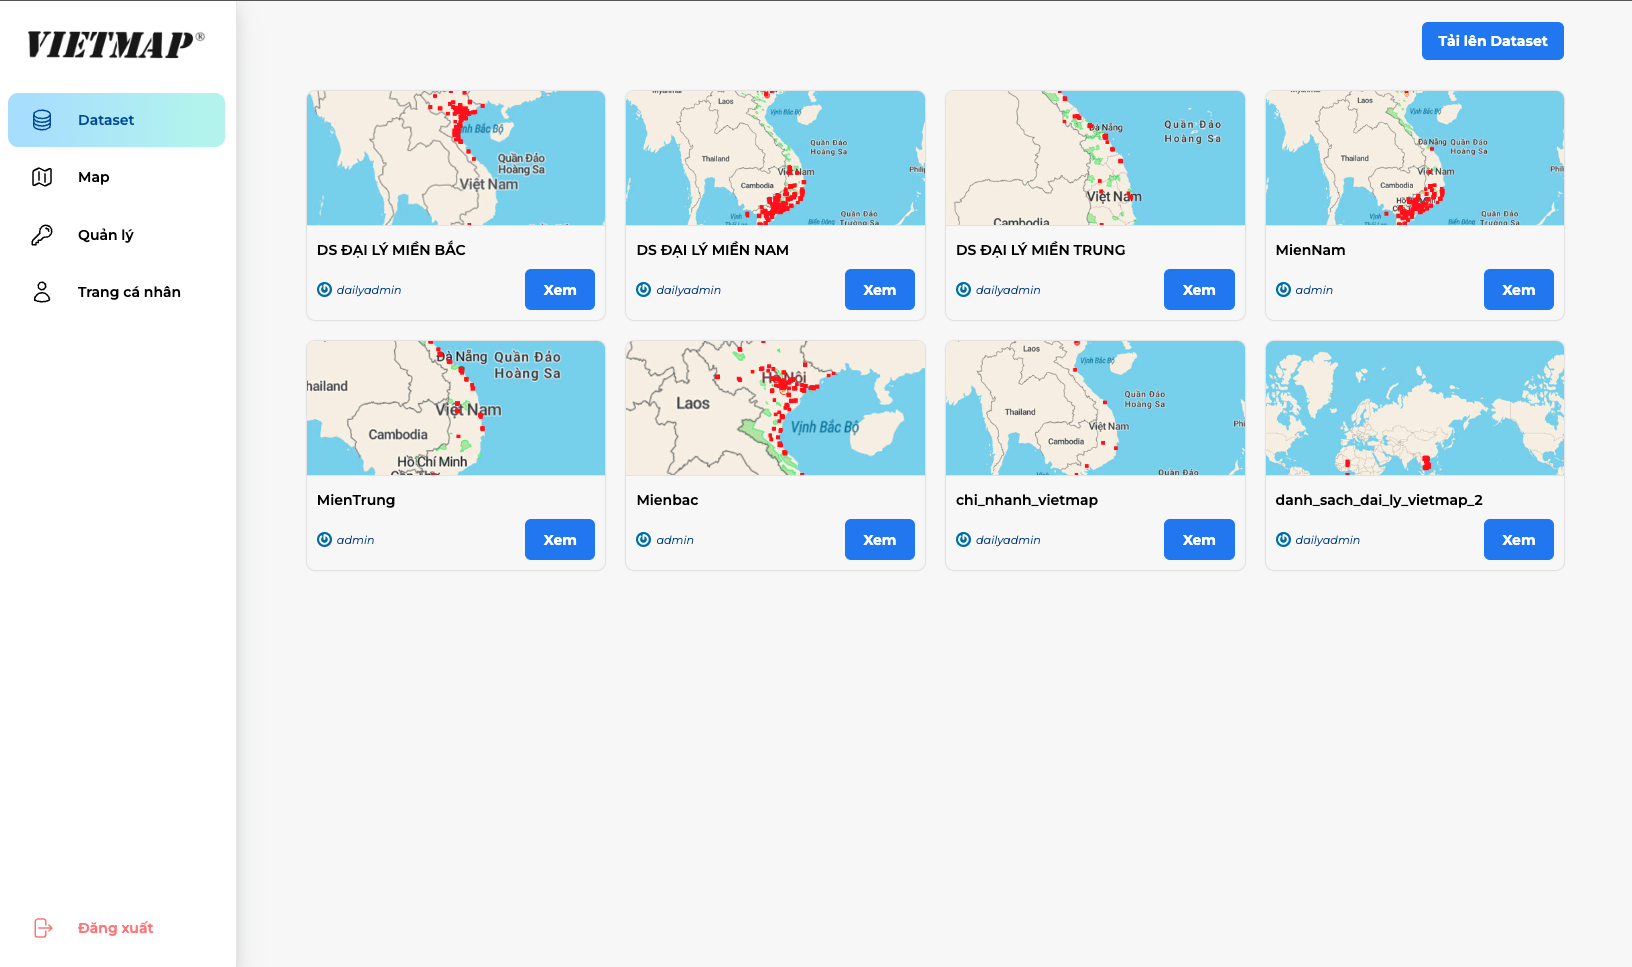Click admin owner on MienNam card
Image resolution: width=1632 pixels, height=967 pixels.
pos(1314,290)
